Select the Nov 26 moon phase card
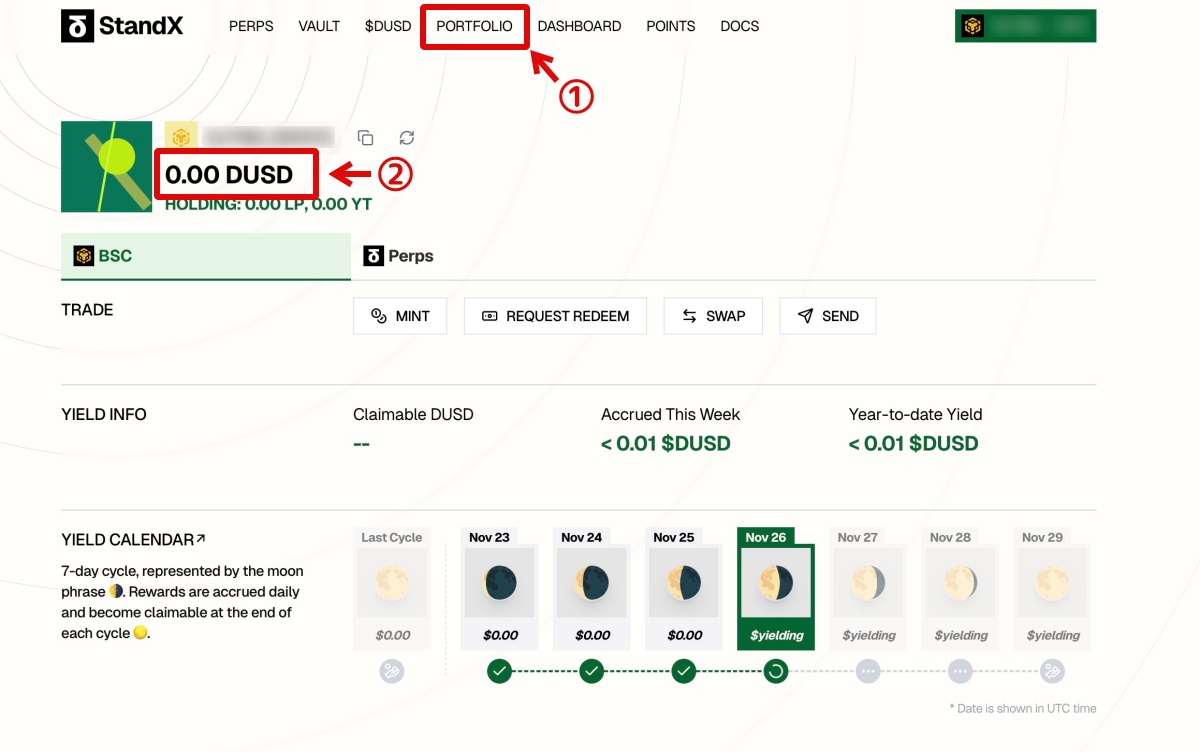 click(x=776, y=588)
